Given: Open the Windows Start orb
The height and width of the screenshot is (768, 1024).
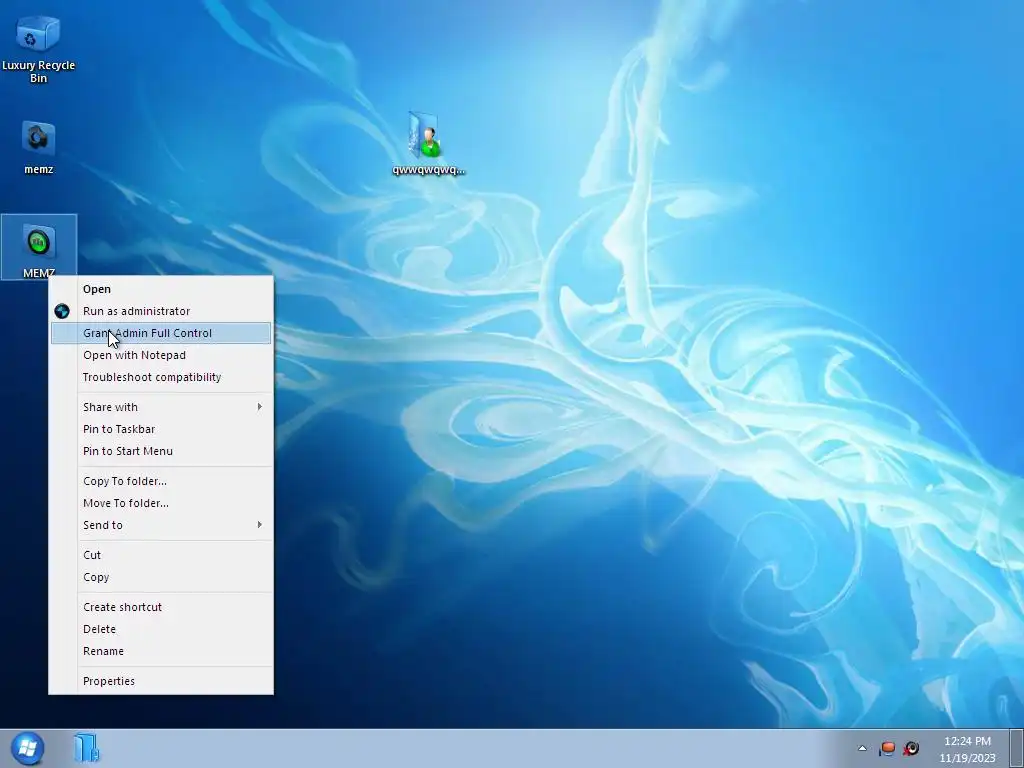Looking at the screenshot, I should click(x=27, y=748).
